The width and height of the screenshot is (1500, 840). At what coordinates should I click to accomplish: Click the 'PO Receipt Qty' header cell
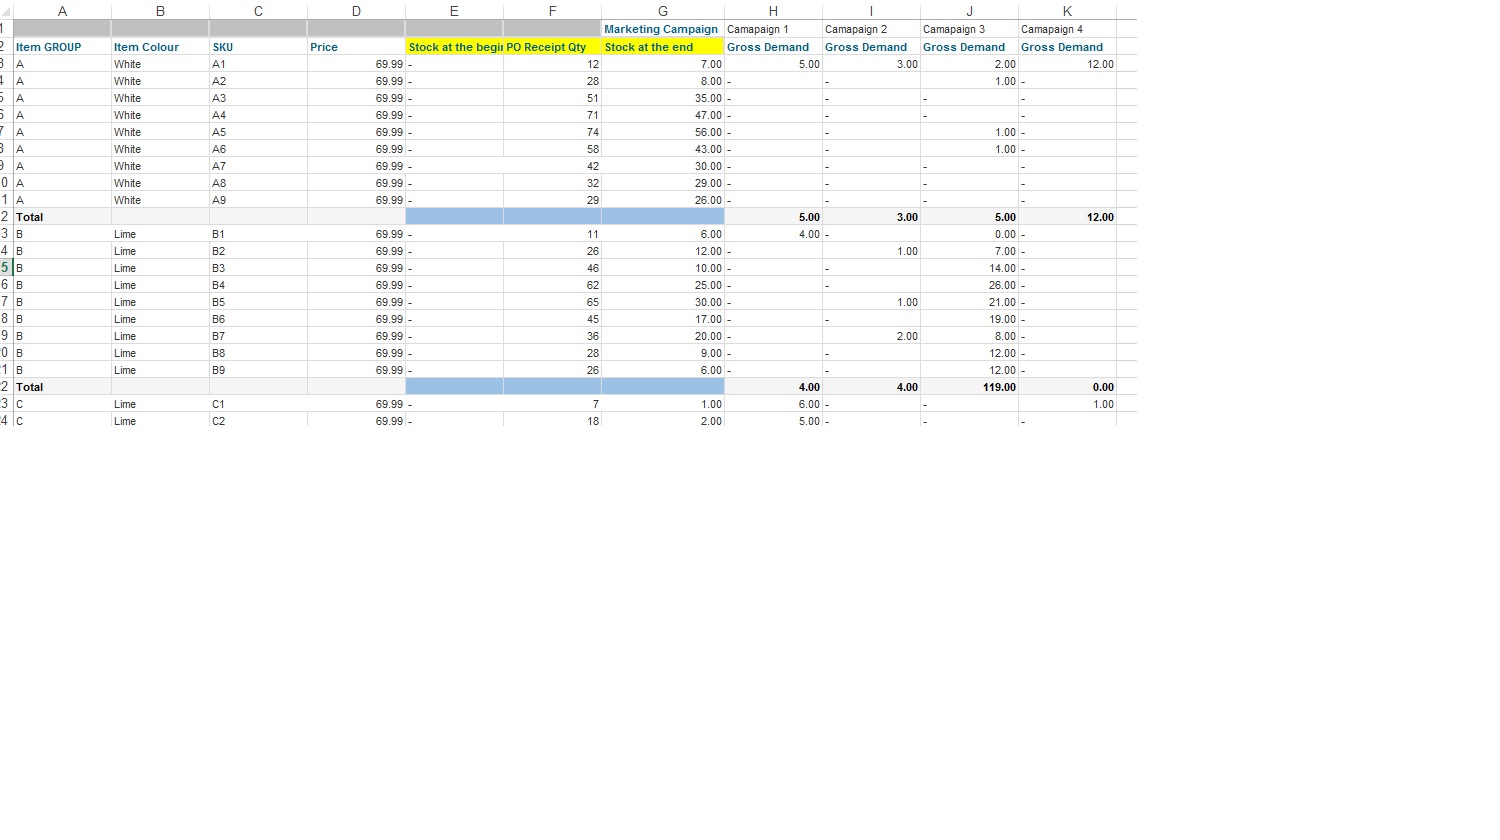(552, 47)
